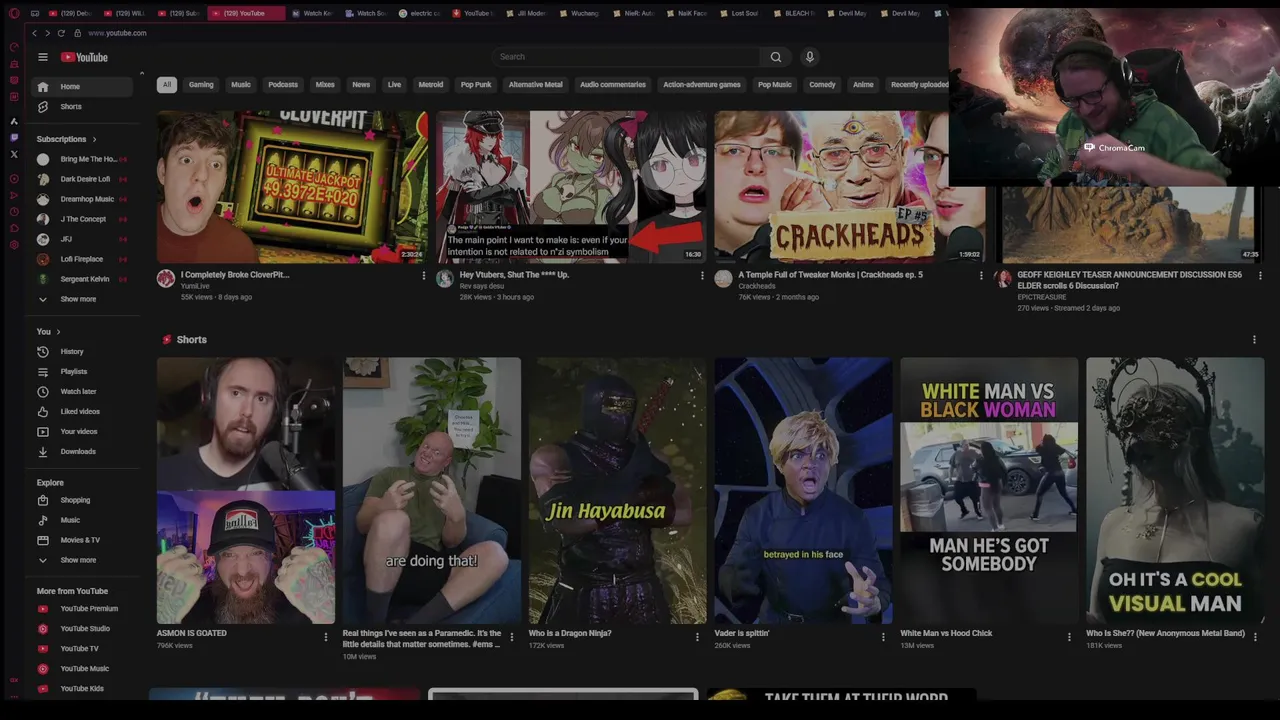
Task: Select the Comedy filter chip
Action: [822, 85]
